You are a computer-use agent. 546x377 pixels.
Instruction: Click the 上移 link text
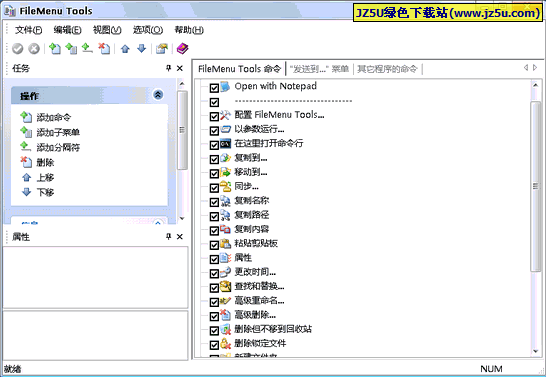pos(45,178)
